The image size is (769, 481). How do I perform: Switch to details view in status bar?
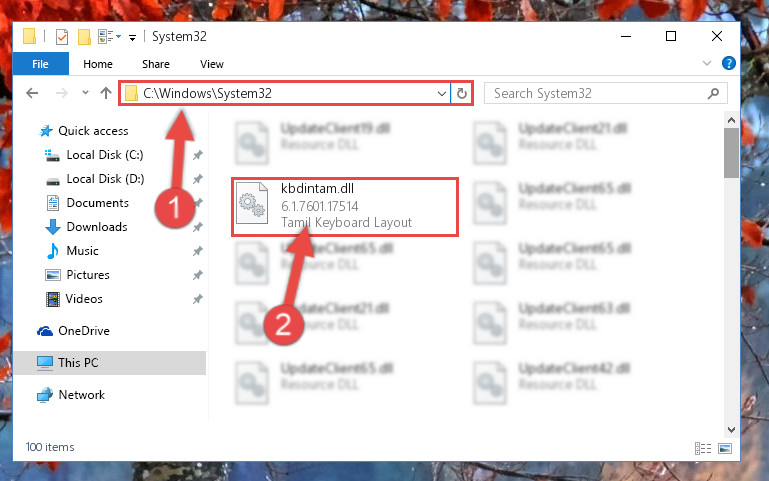click(703, 448)
